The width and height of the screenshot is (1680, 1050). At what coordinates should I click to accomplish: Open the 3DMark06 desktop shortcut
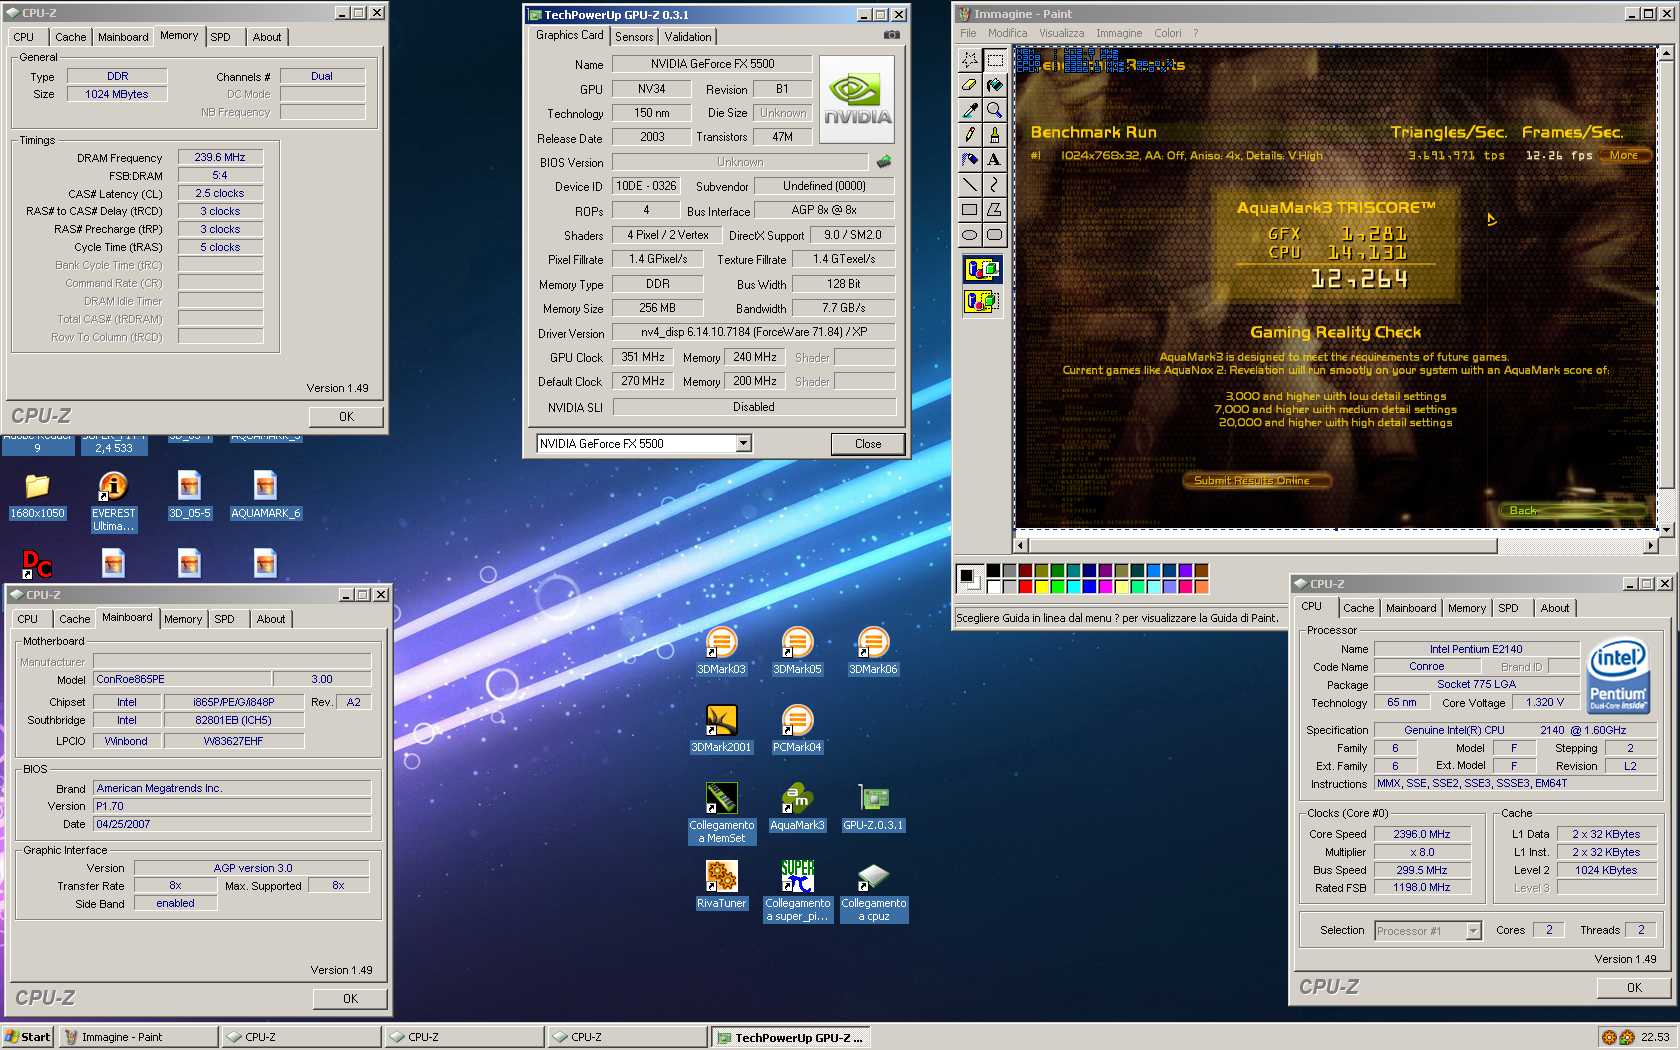click(873, 650)
